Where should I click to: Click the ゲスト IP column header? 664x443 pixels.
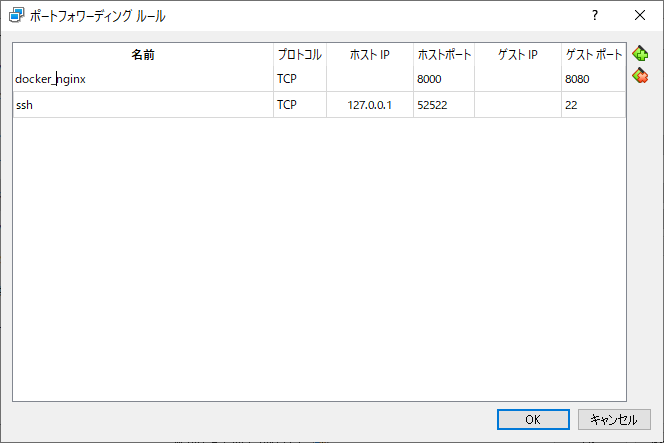(518, 55)
